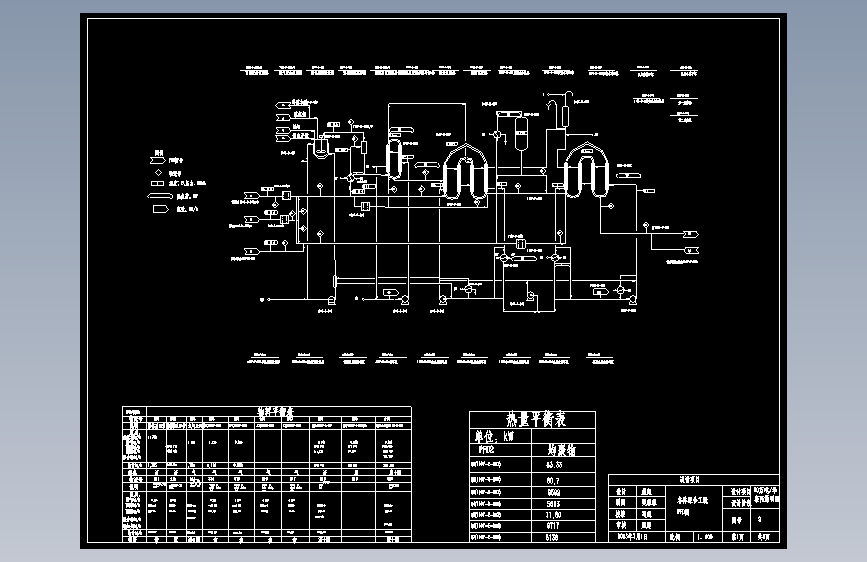The width and height of the screenshot is (867, 562).
Task: Select the PFD drawing name cell in the title block
Action: (693, 508)
